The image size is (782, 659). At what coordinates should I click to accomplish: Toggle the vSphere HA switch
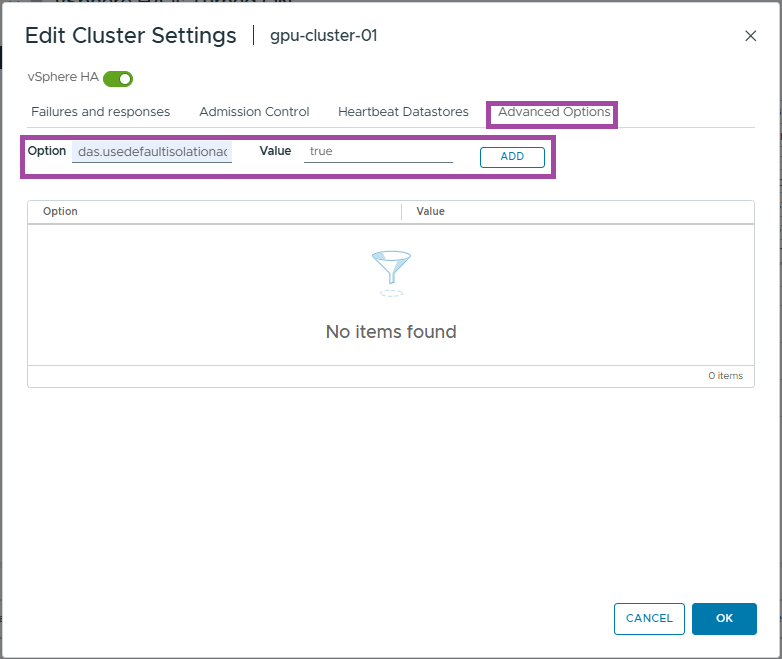[118, 78]
